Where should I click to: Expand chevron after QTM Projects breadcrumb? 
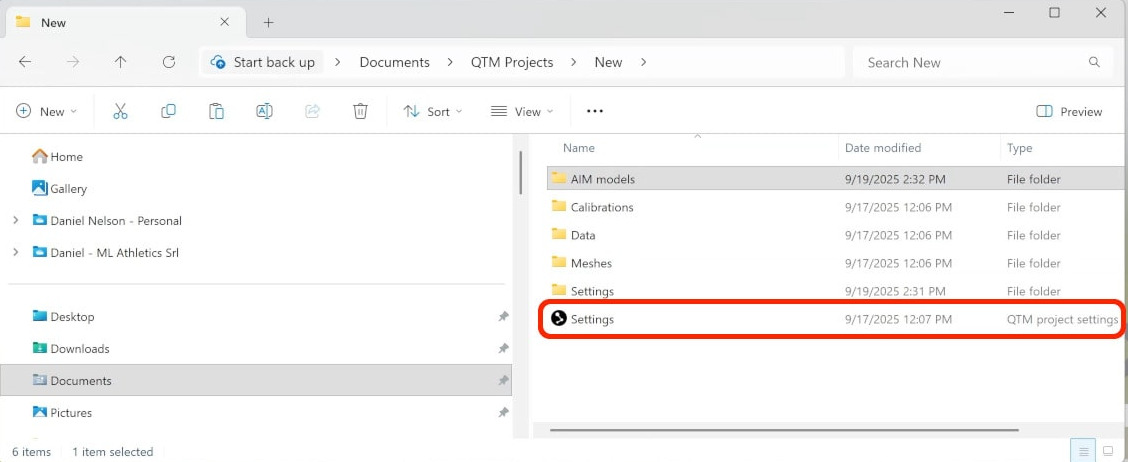click(x=573, y=63)
